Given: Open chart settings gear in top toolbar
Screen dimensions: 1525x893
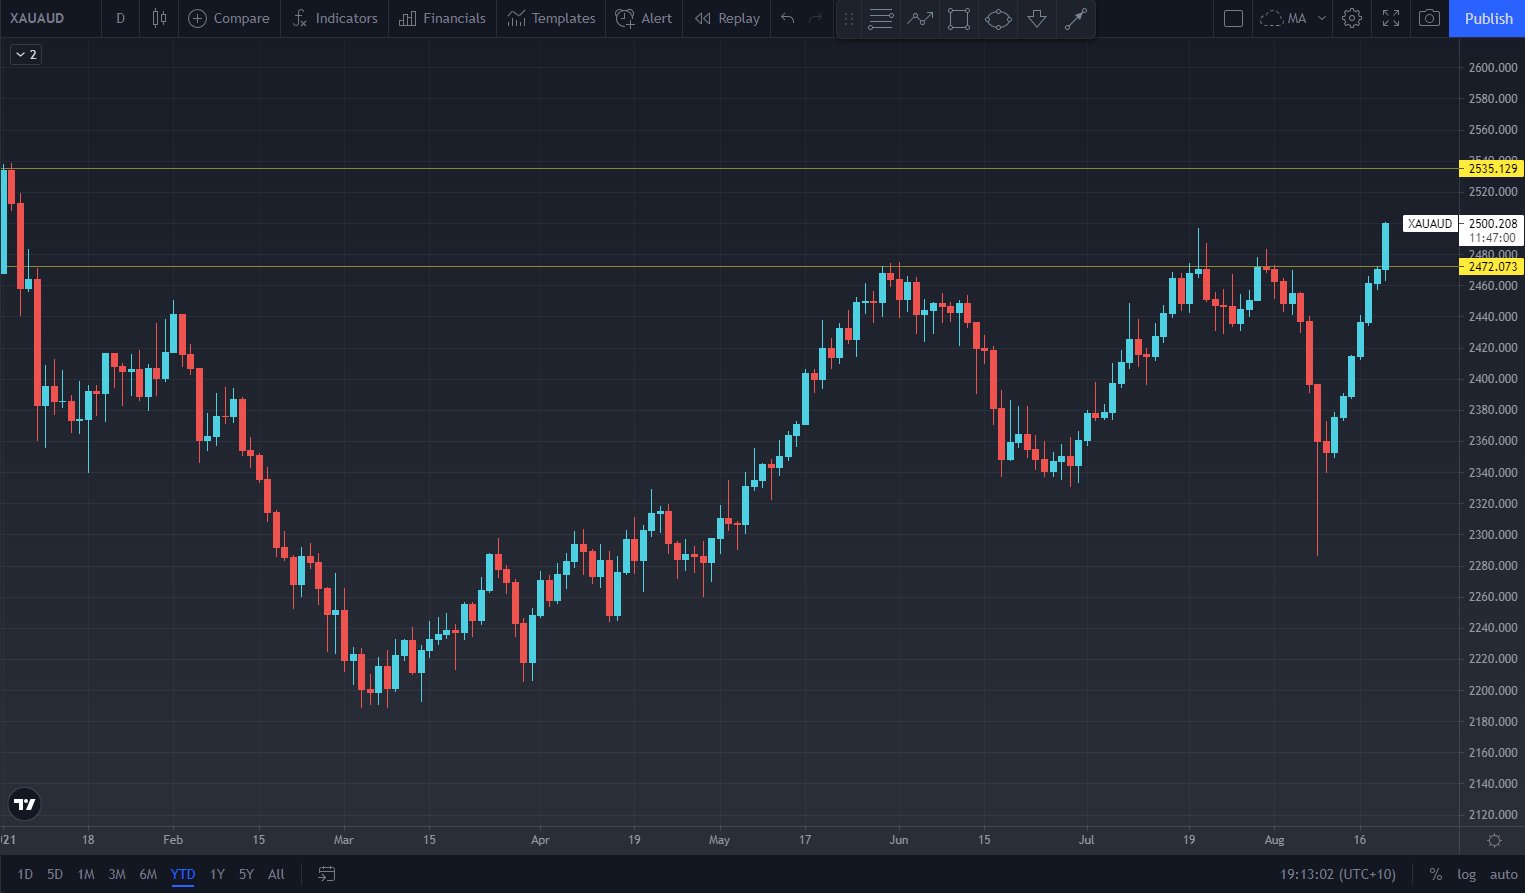Looking at the screenshot, I should point(1352,18).
